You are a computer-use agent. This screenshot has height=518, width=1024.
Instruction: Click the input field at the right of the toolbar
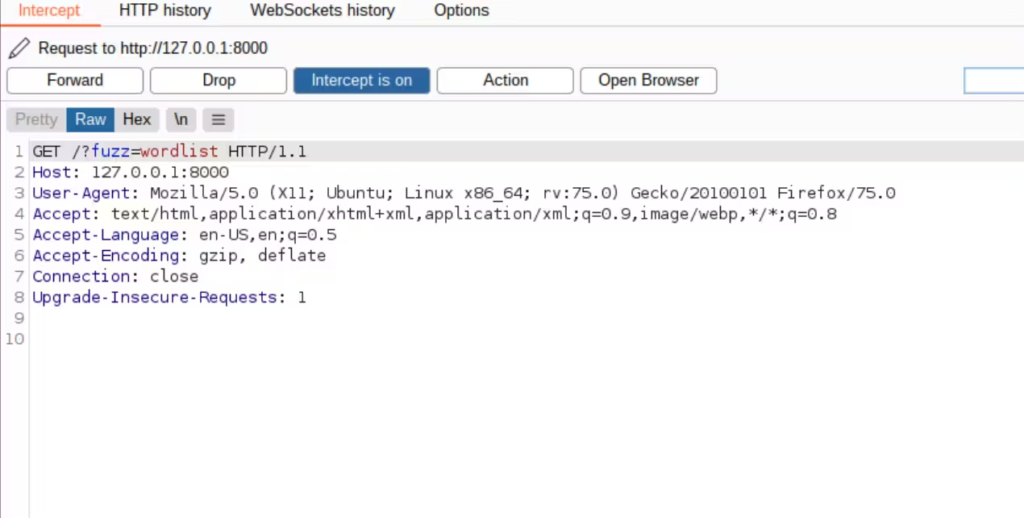coord(994,80)
